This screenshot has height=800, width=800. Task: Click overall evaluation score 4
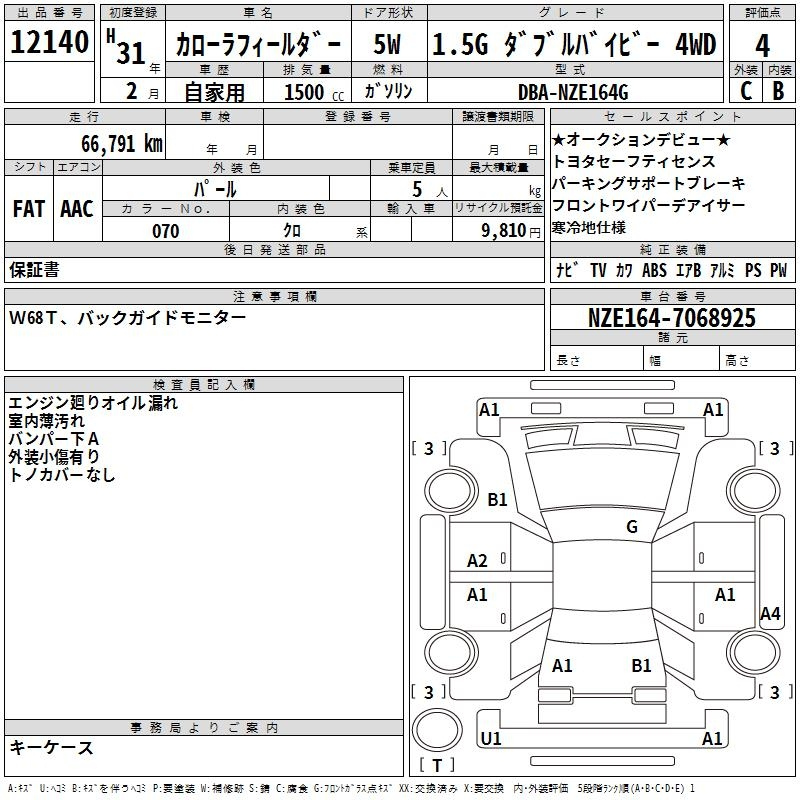point(762,46)
